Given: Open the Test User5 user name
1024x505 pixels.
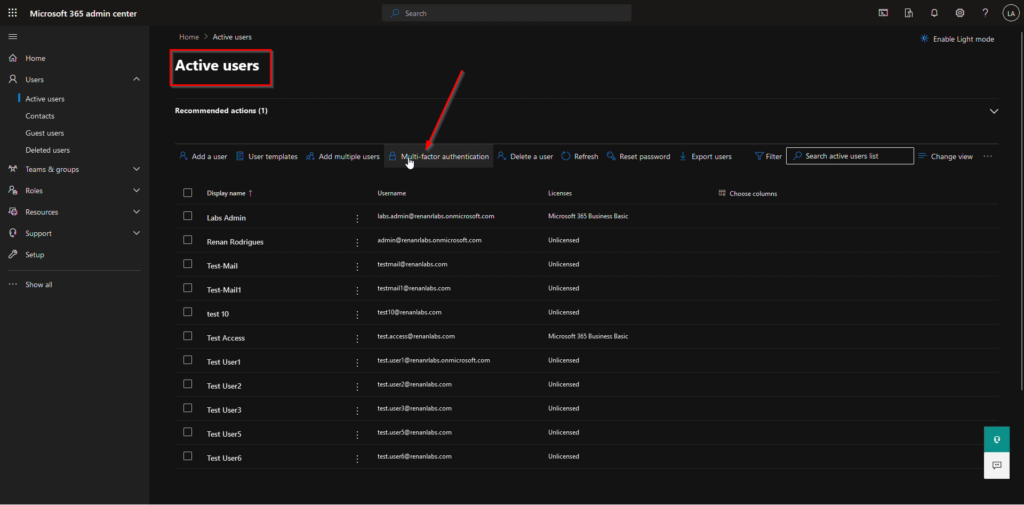Looking at the screenshot, I should 224,434.
